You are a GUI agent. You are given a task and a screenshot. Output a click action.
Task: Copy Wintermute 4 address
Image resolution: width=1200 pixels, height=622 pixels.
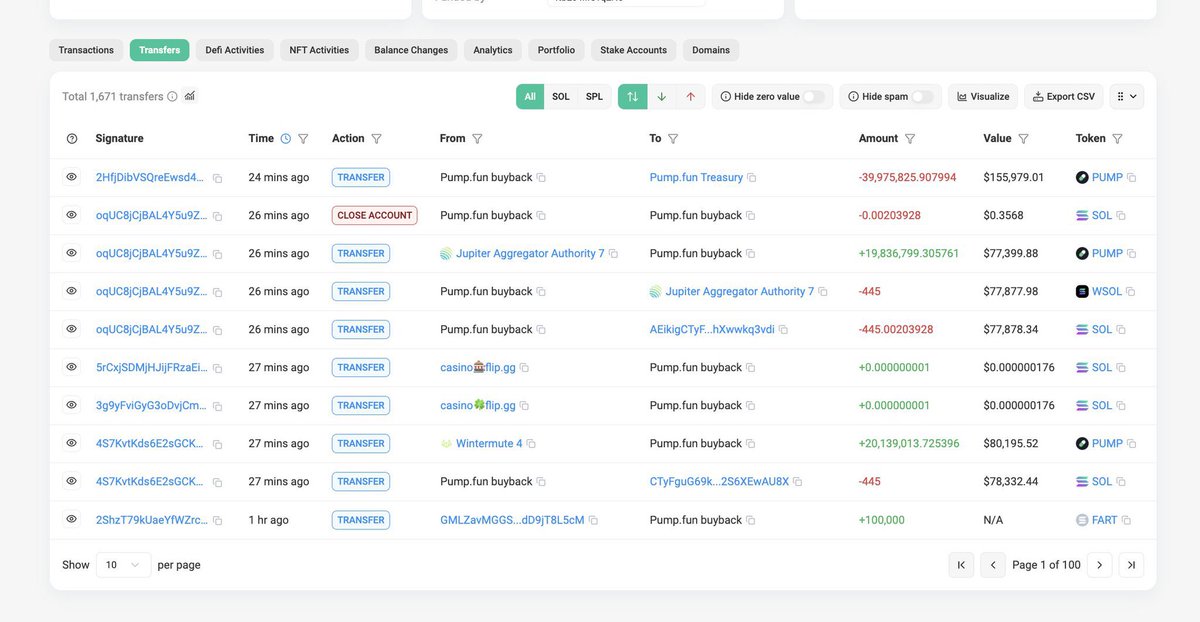coord(531,444)
